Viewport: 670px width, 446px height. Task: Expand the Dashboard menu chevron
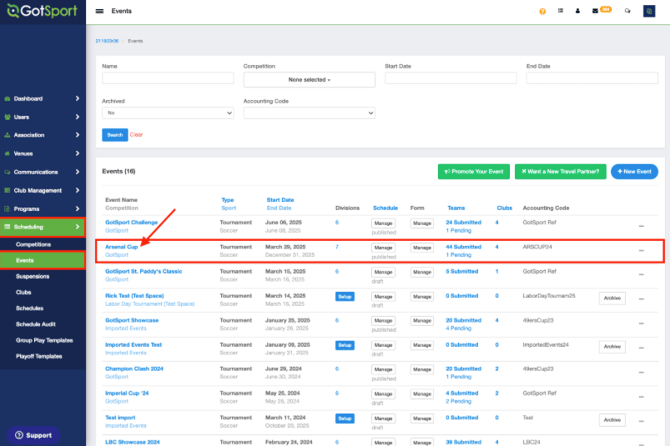click(77, 99)
